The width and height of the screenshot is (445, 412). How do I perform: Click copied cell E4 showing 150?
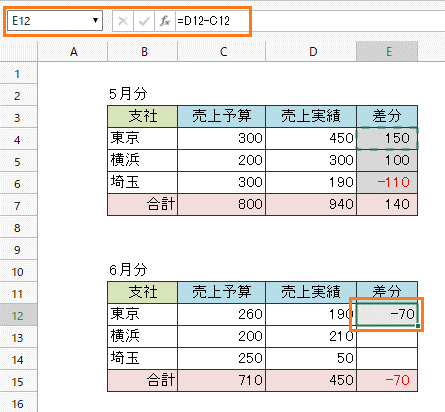(387, 138)
